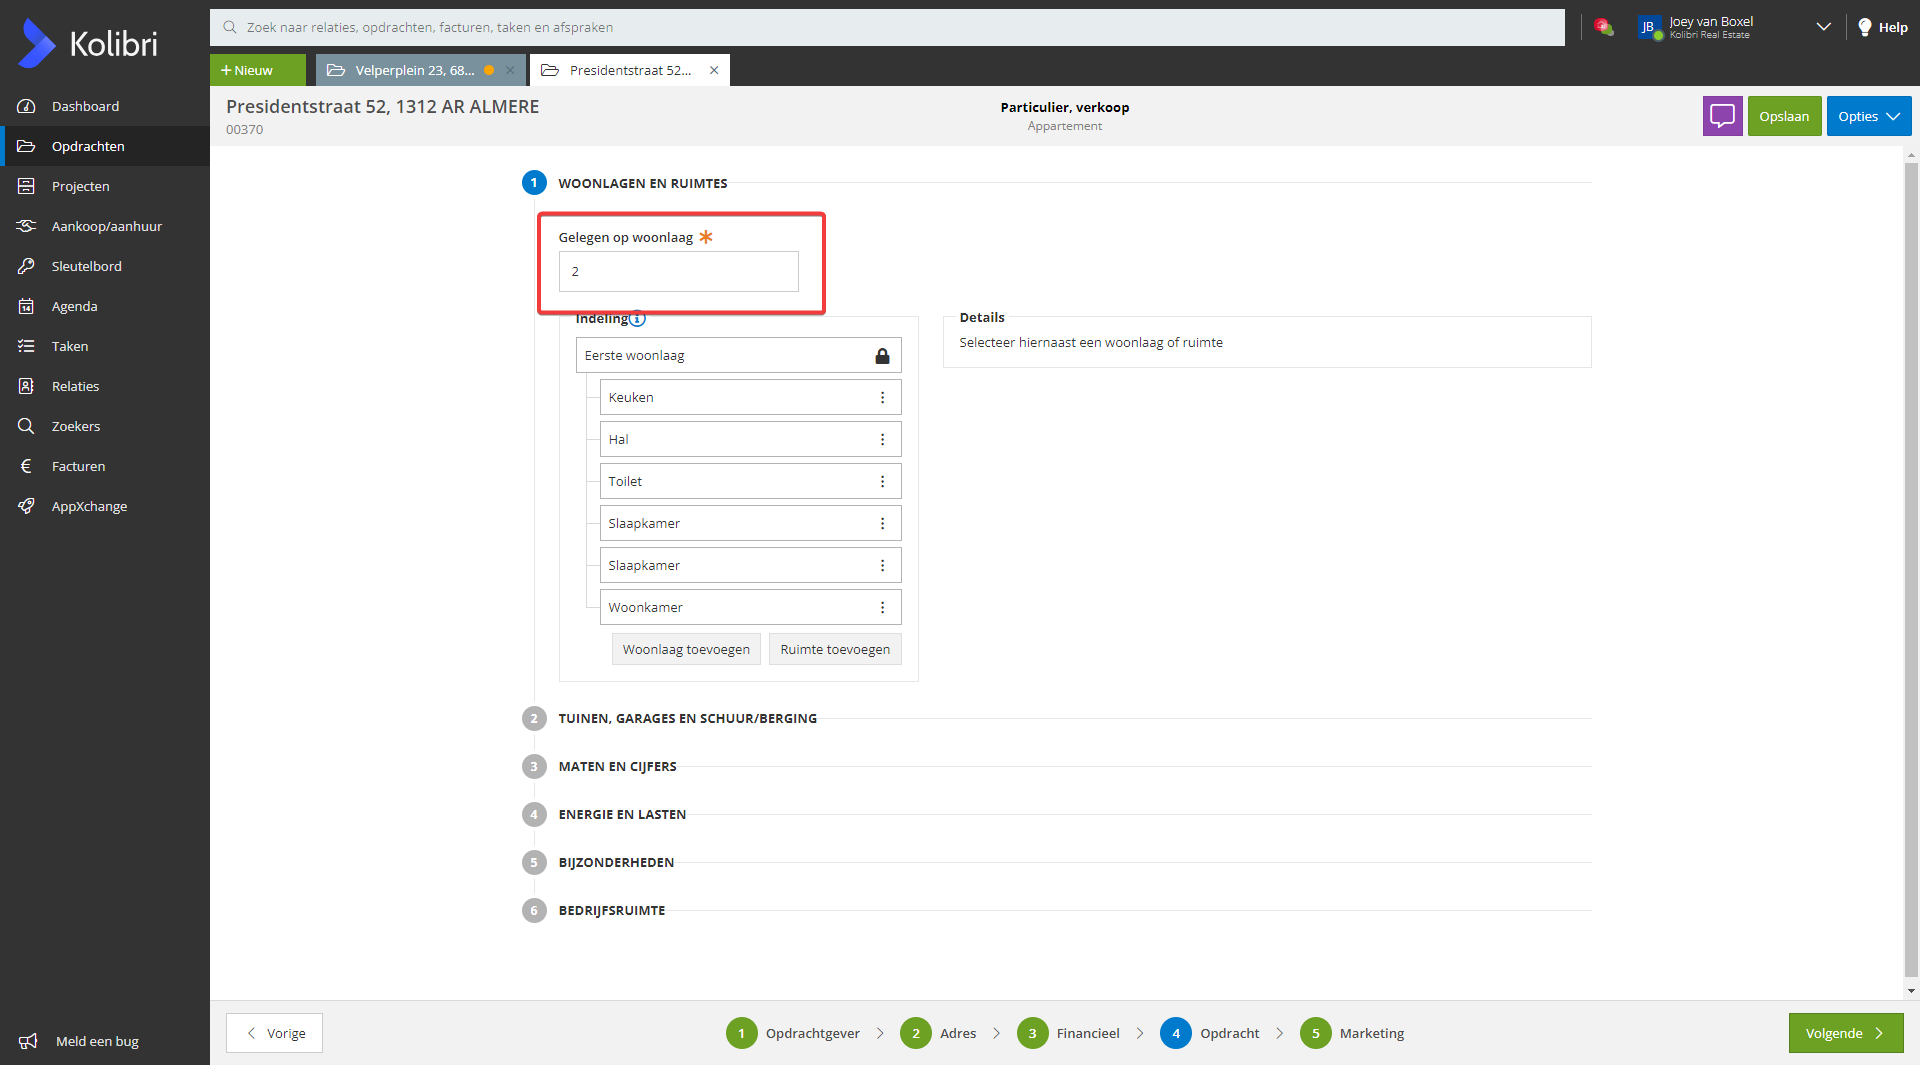Expand Tuinen, garages en schuur/berging section
This screenshot has width=1920, height=1065.
point(687,718)
